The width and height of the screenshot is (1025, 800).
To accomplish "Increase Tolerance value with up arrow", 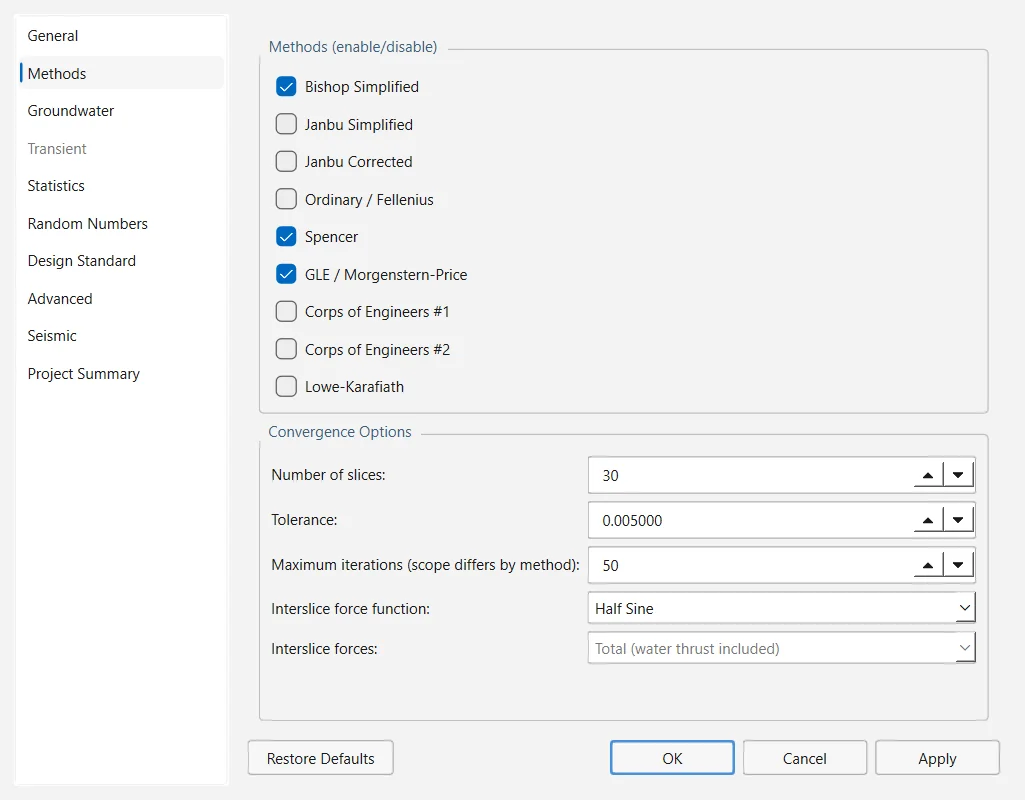I will click(x=928, y=520).
